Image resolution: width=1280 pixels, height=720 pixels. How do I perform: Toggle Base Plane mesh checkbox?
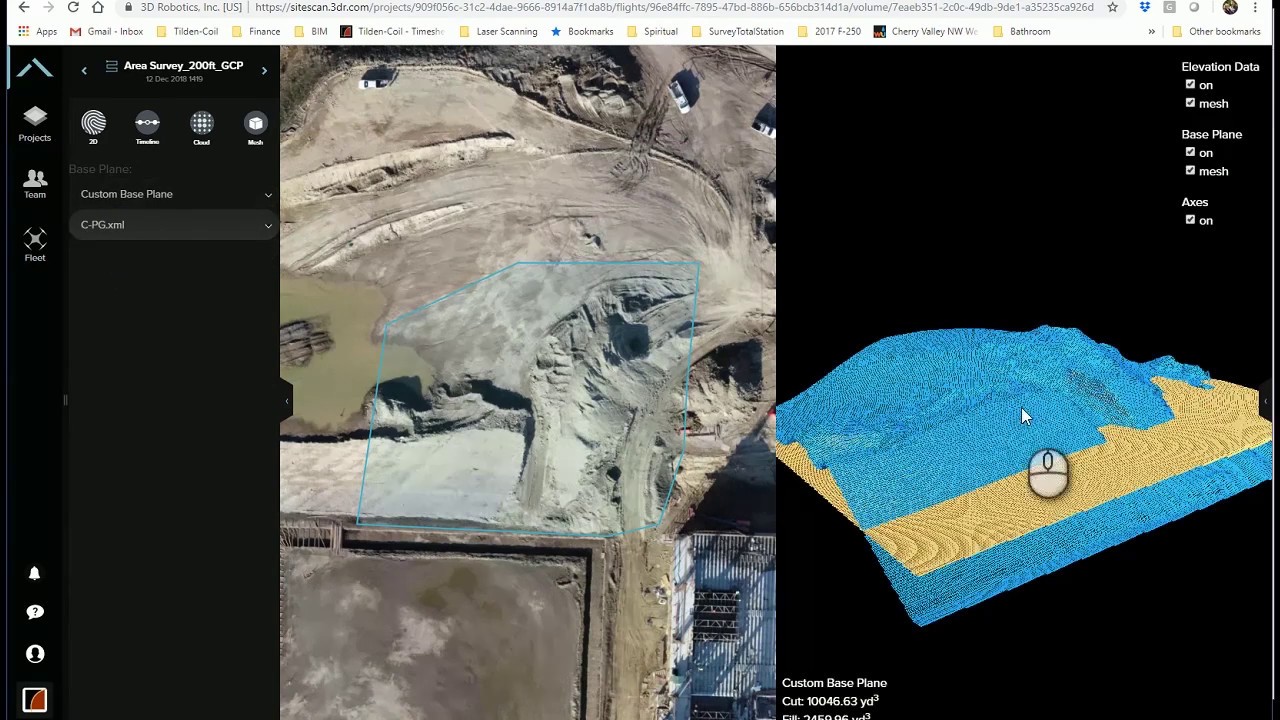pos(1190,170)
